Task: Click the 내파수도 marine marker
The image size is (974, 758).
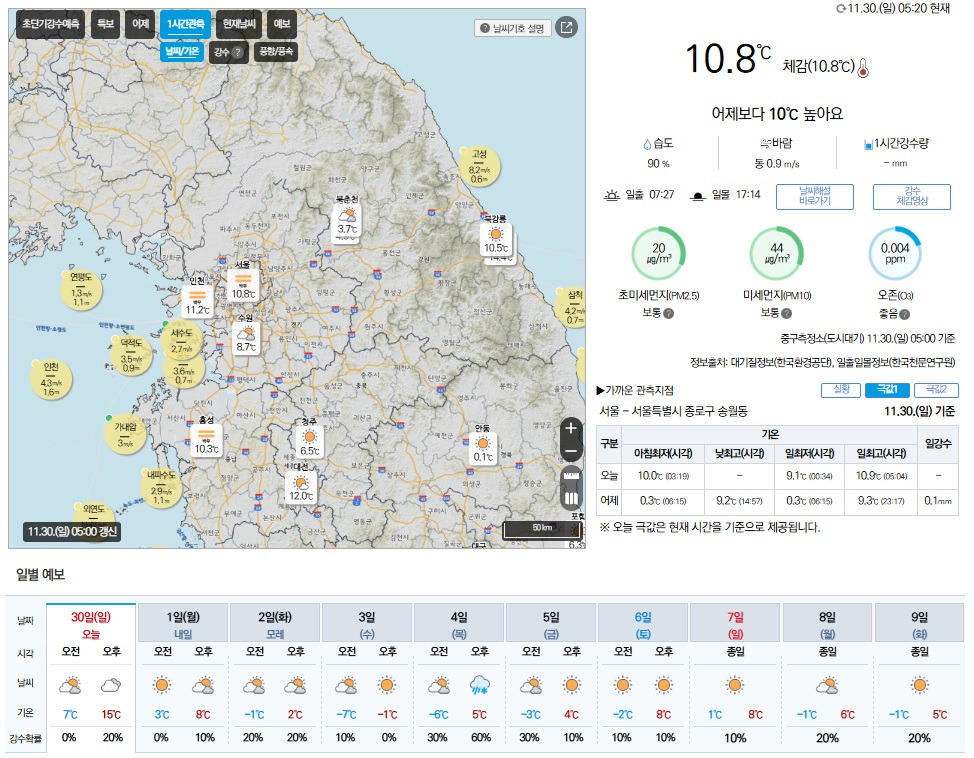Action: [162, 486]
